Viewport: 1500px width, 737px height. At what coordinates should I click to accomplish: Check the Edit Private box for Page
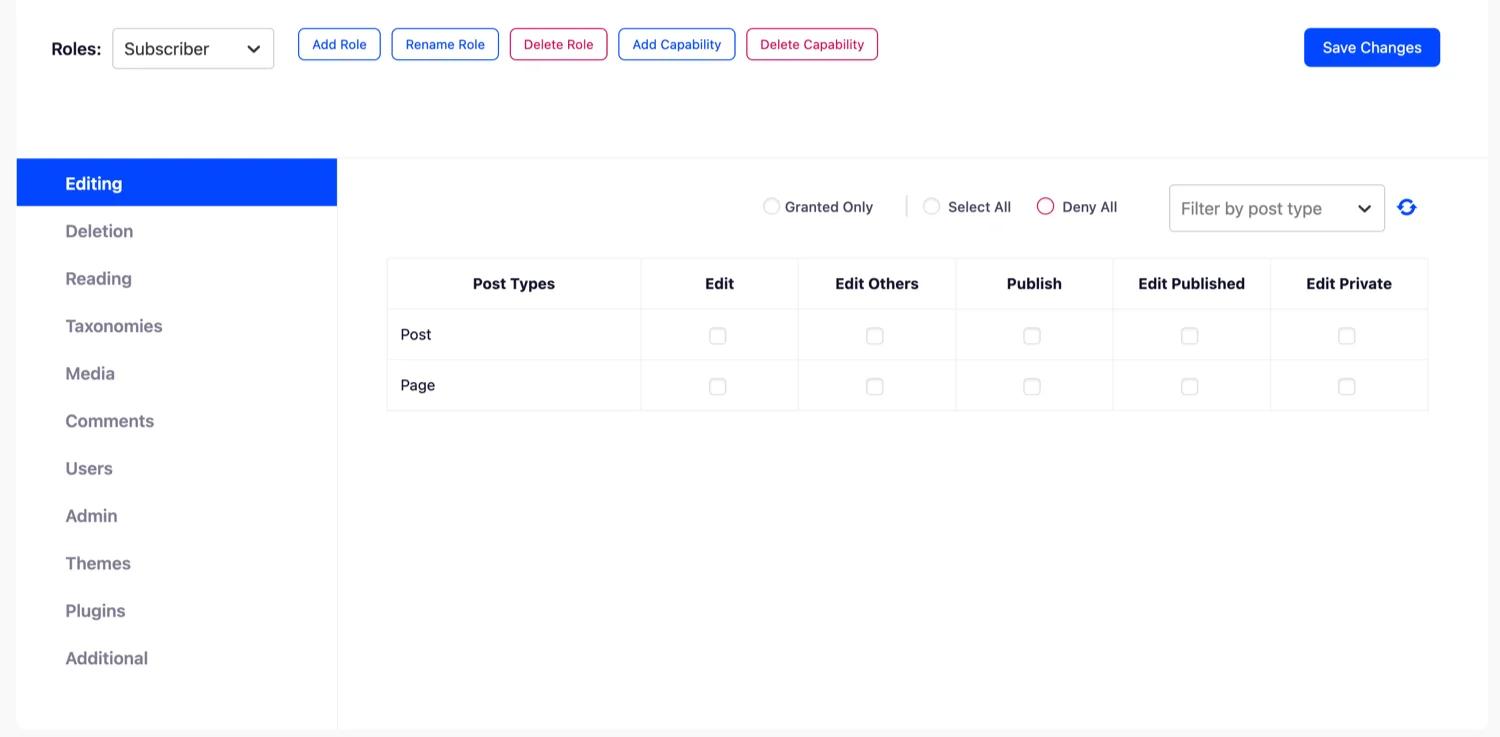(x=1347, y=386)
